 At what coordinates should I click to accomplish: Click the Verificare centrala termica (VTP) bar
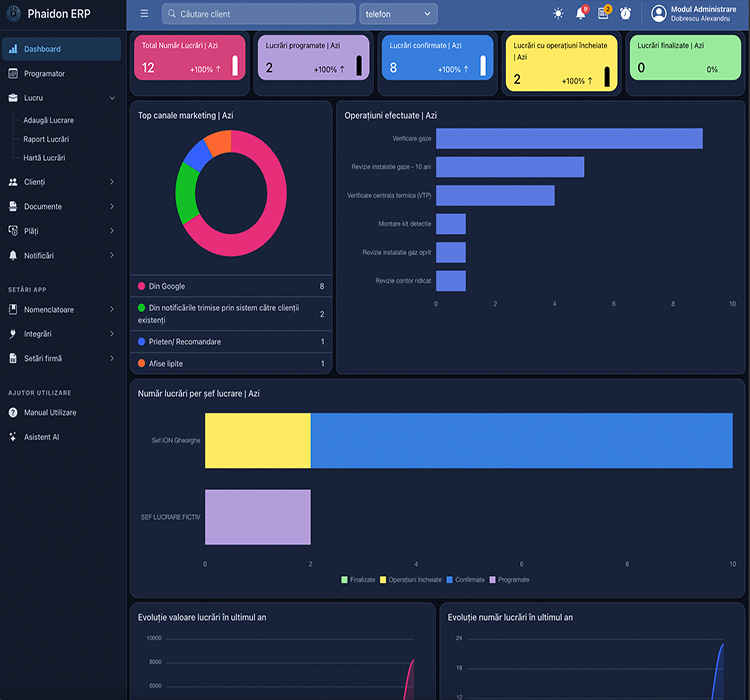(x=495, y=195)
